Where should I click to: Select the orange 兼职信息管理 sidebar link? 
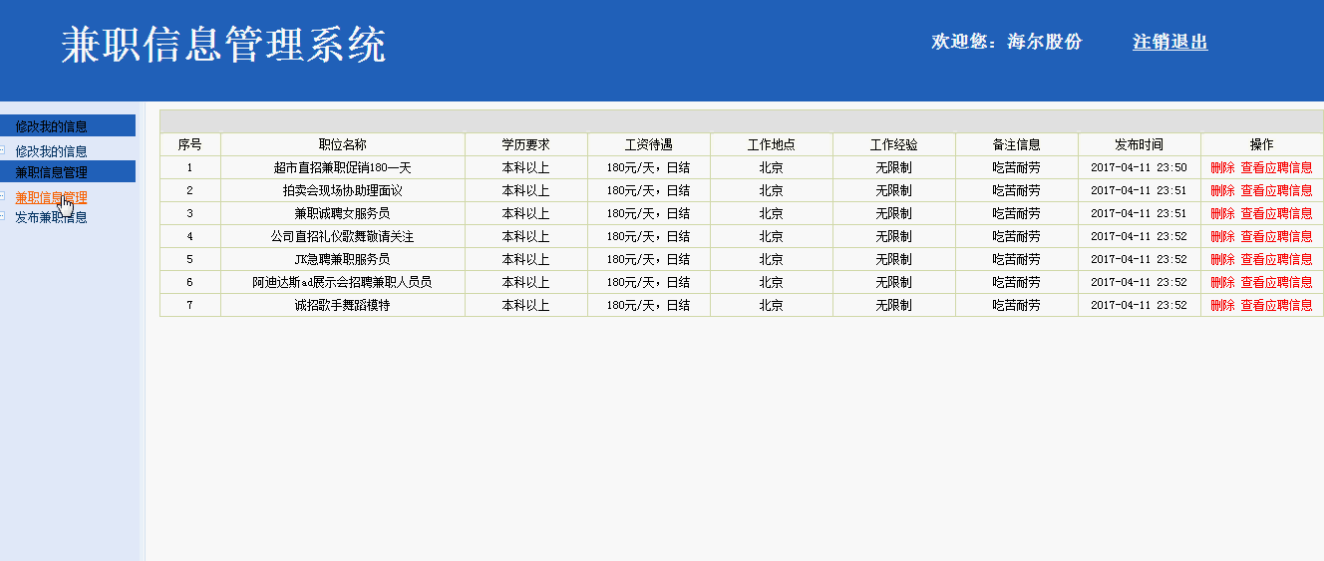point(51,198)
